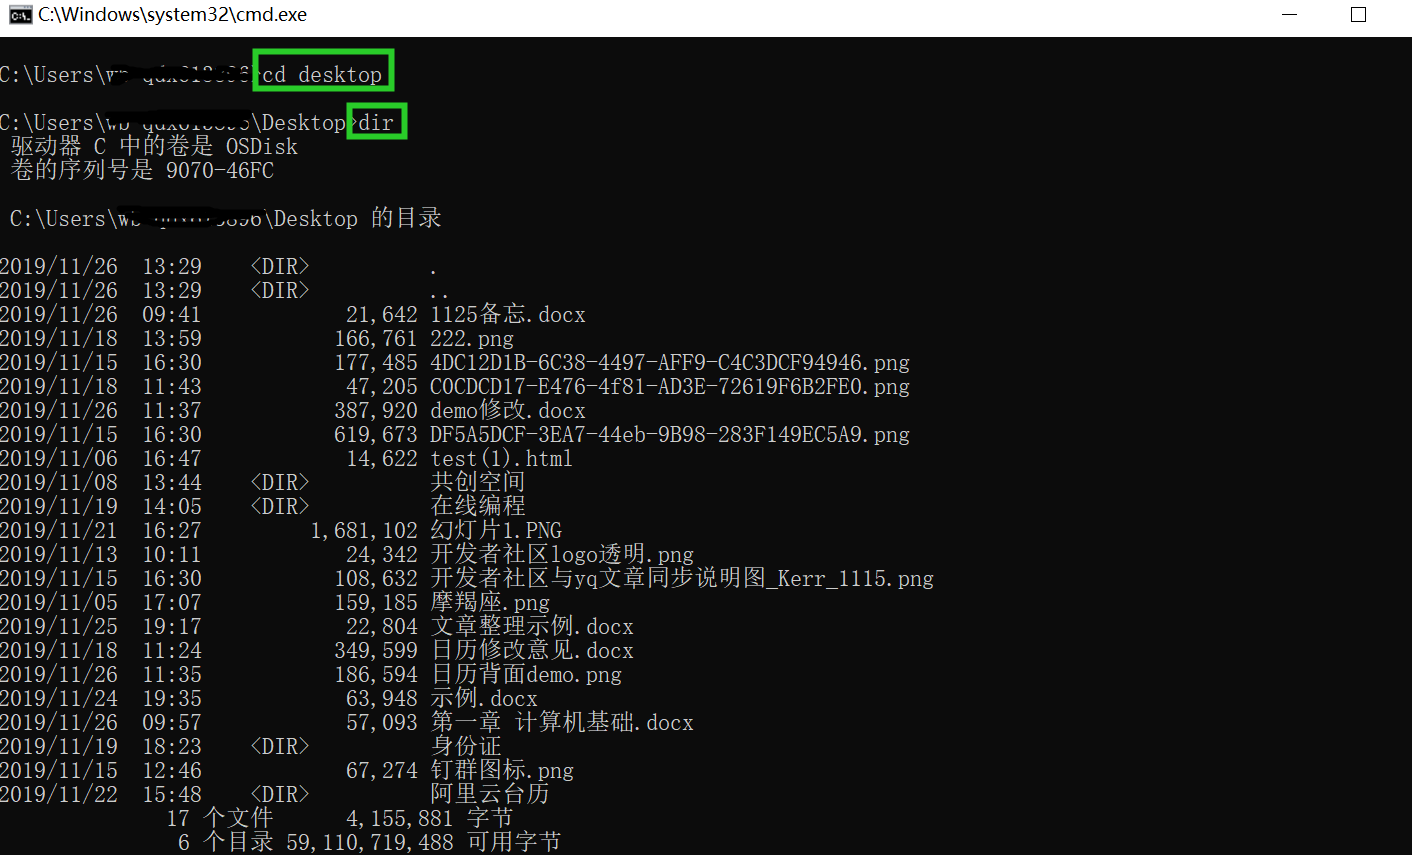Image resolution: width=1412 pixels, height=855 pixels.
Task: Click directory name 共创空间
Action: [x=478, y=482]
